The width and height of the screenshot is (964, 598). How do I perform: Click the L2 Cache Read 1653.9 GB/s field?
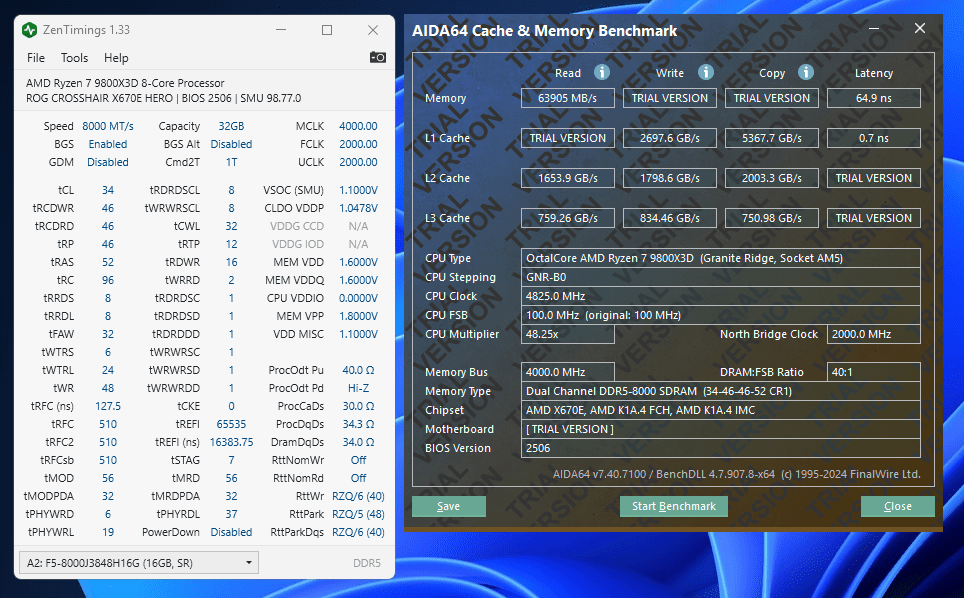pos(567,178)
